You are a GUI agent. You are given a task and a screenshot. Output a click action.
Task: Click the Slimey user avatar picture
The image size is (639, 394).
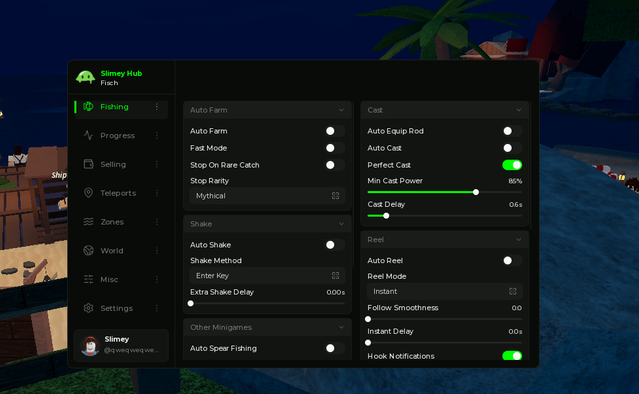click(x=90, y=346)
